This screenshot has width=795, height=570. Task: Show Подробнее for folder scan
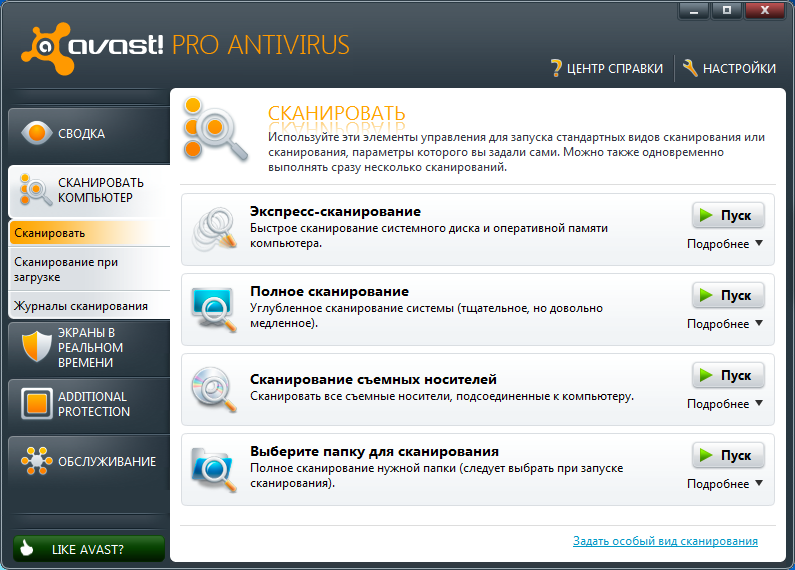coord(724,484)
